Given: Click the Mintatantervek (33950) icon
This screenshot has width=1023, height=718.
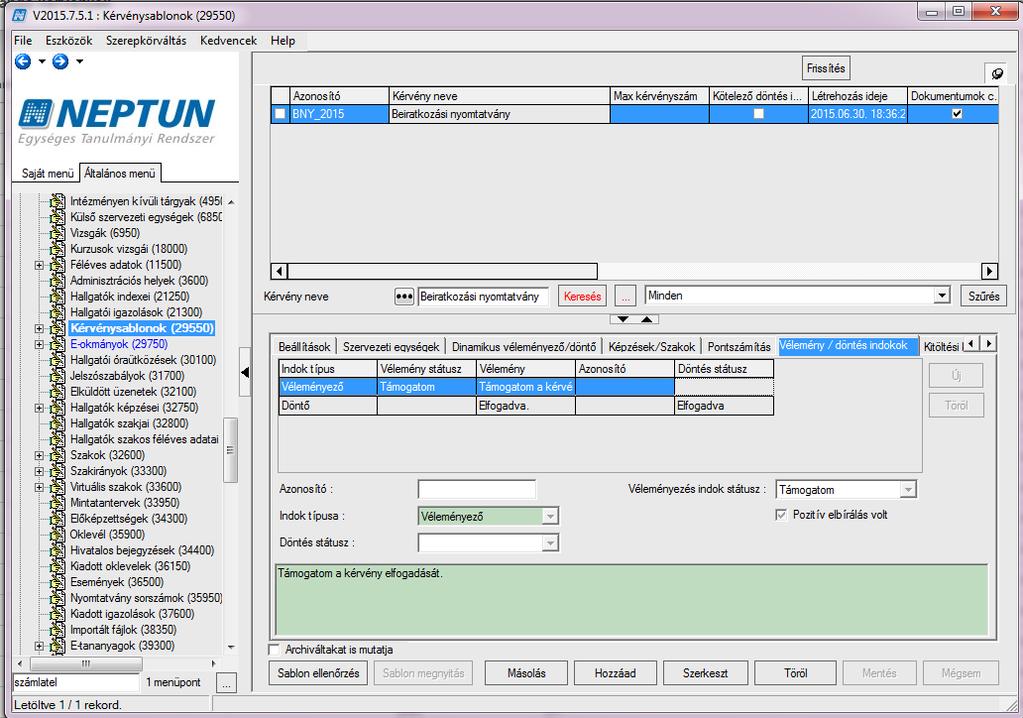Looking at the screenshot, I should (58, 503).
